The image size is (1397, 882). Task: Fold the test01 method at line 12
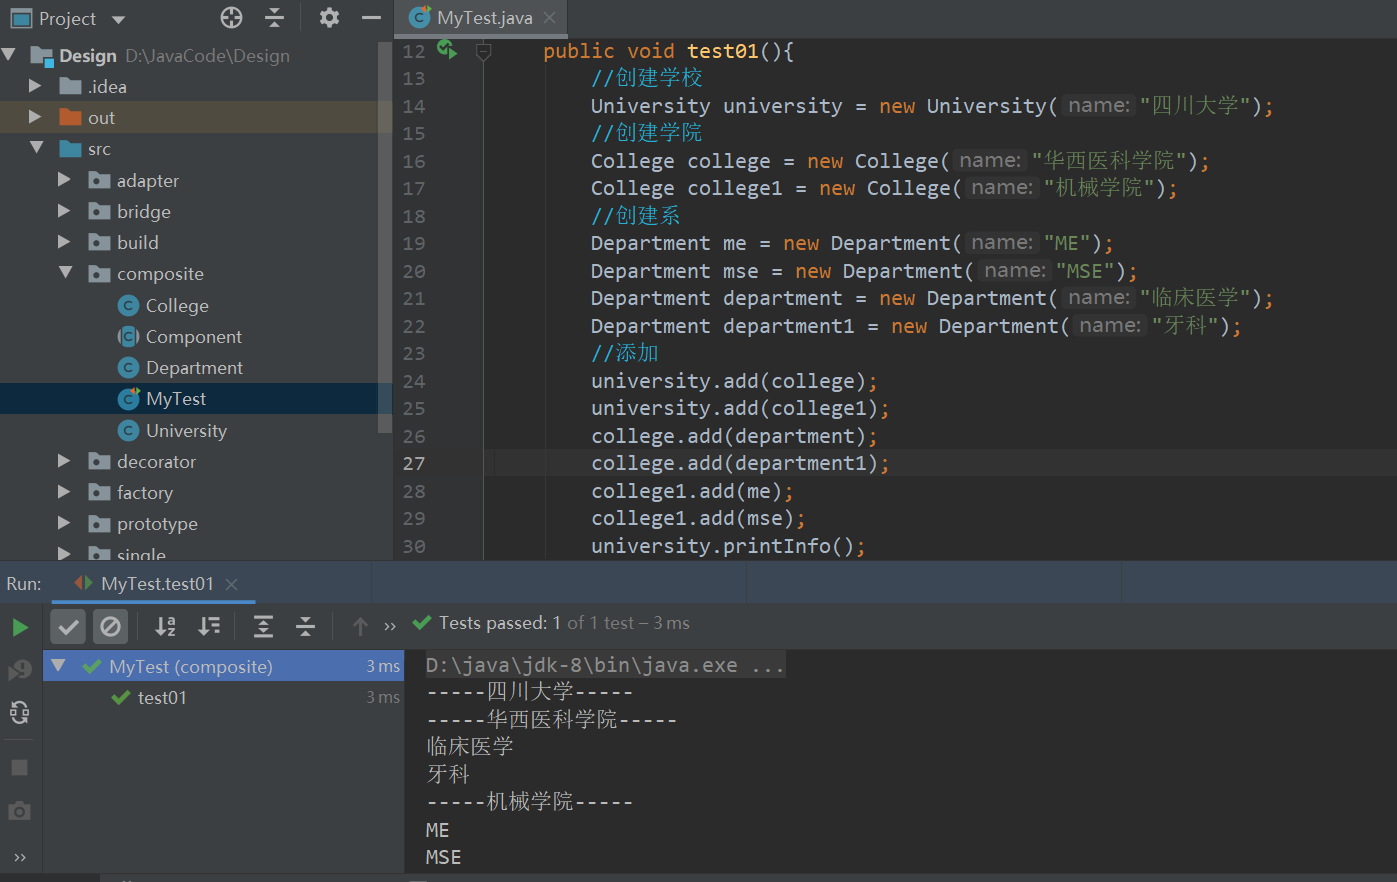point(484,51)
